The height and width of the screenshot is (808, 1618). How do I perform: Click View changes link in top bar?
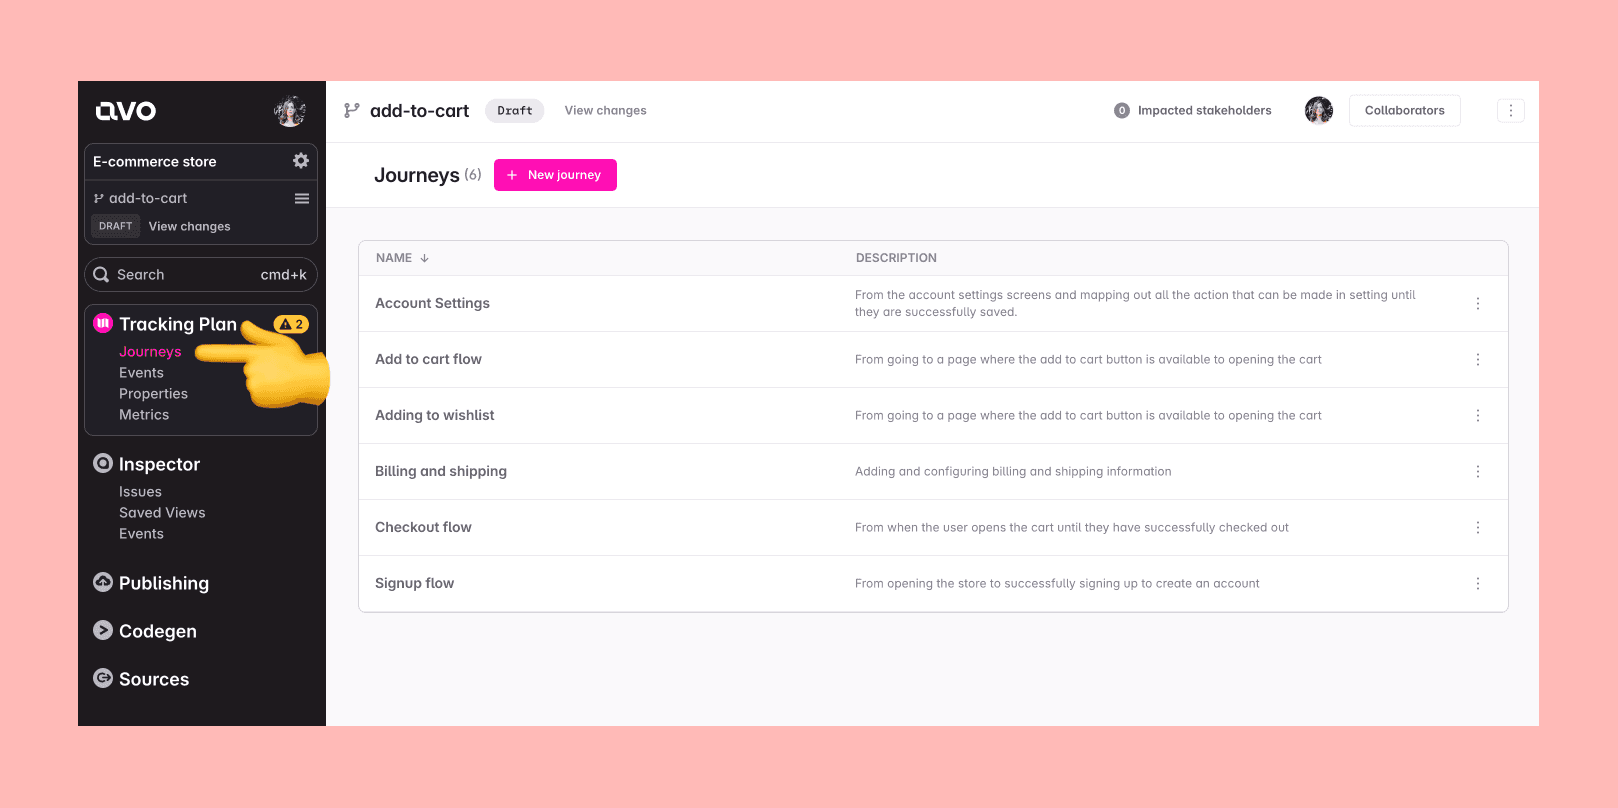(x=605, y=111)
